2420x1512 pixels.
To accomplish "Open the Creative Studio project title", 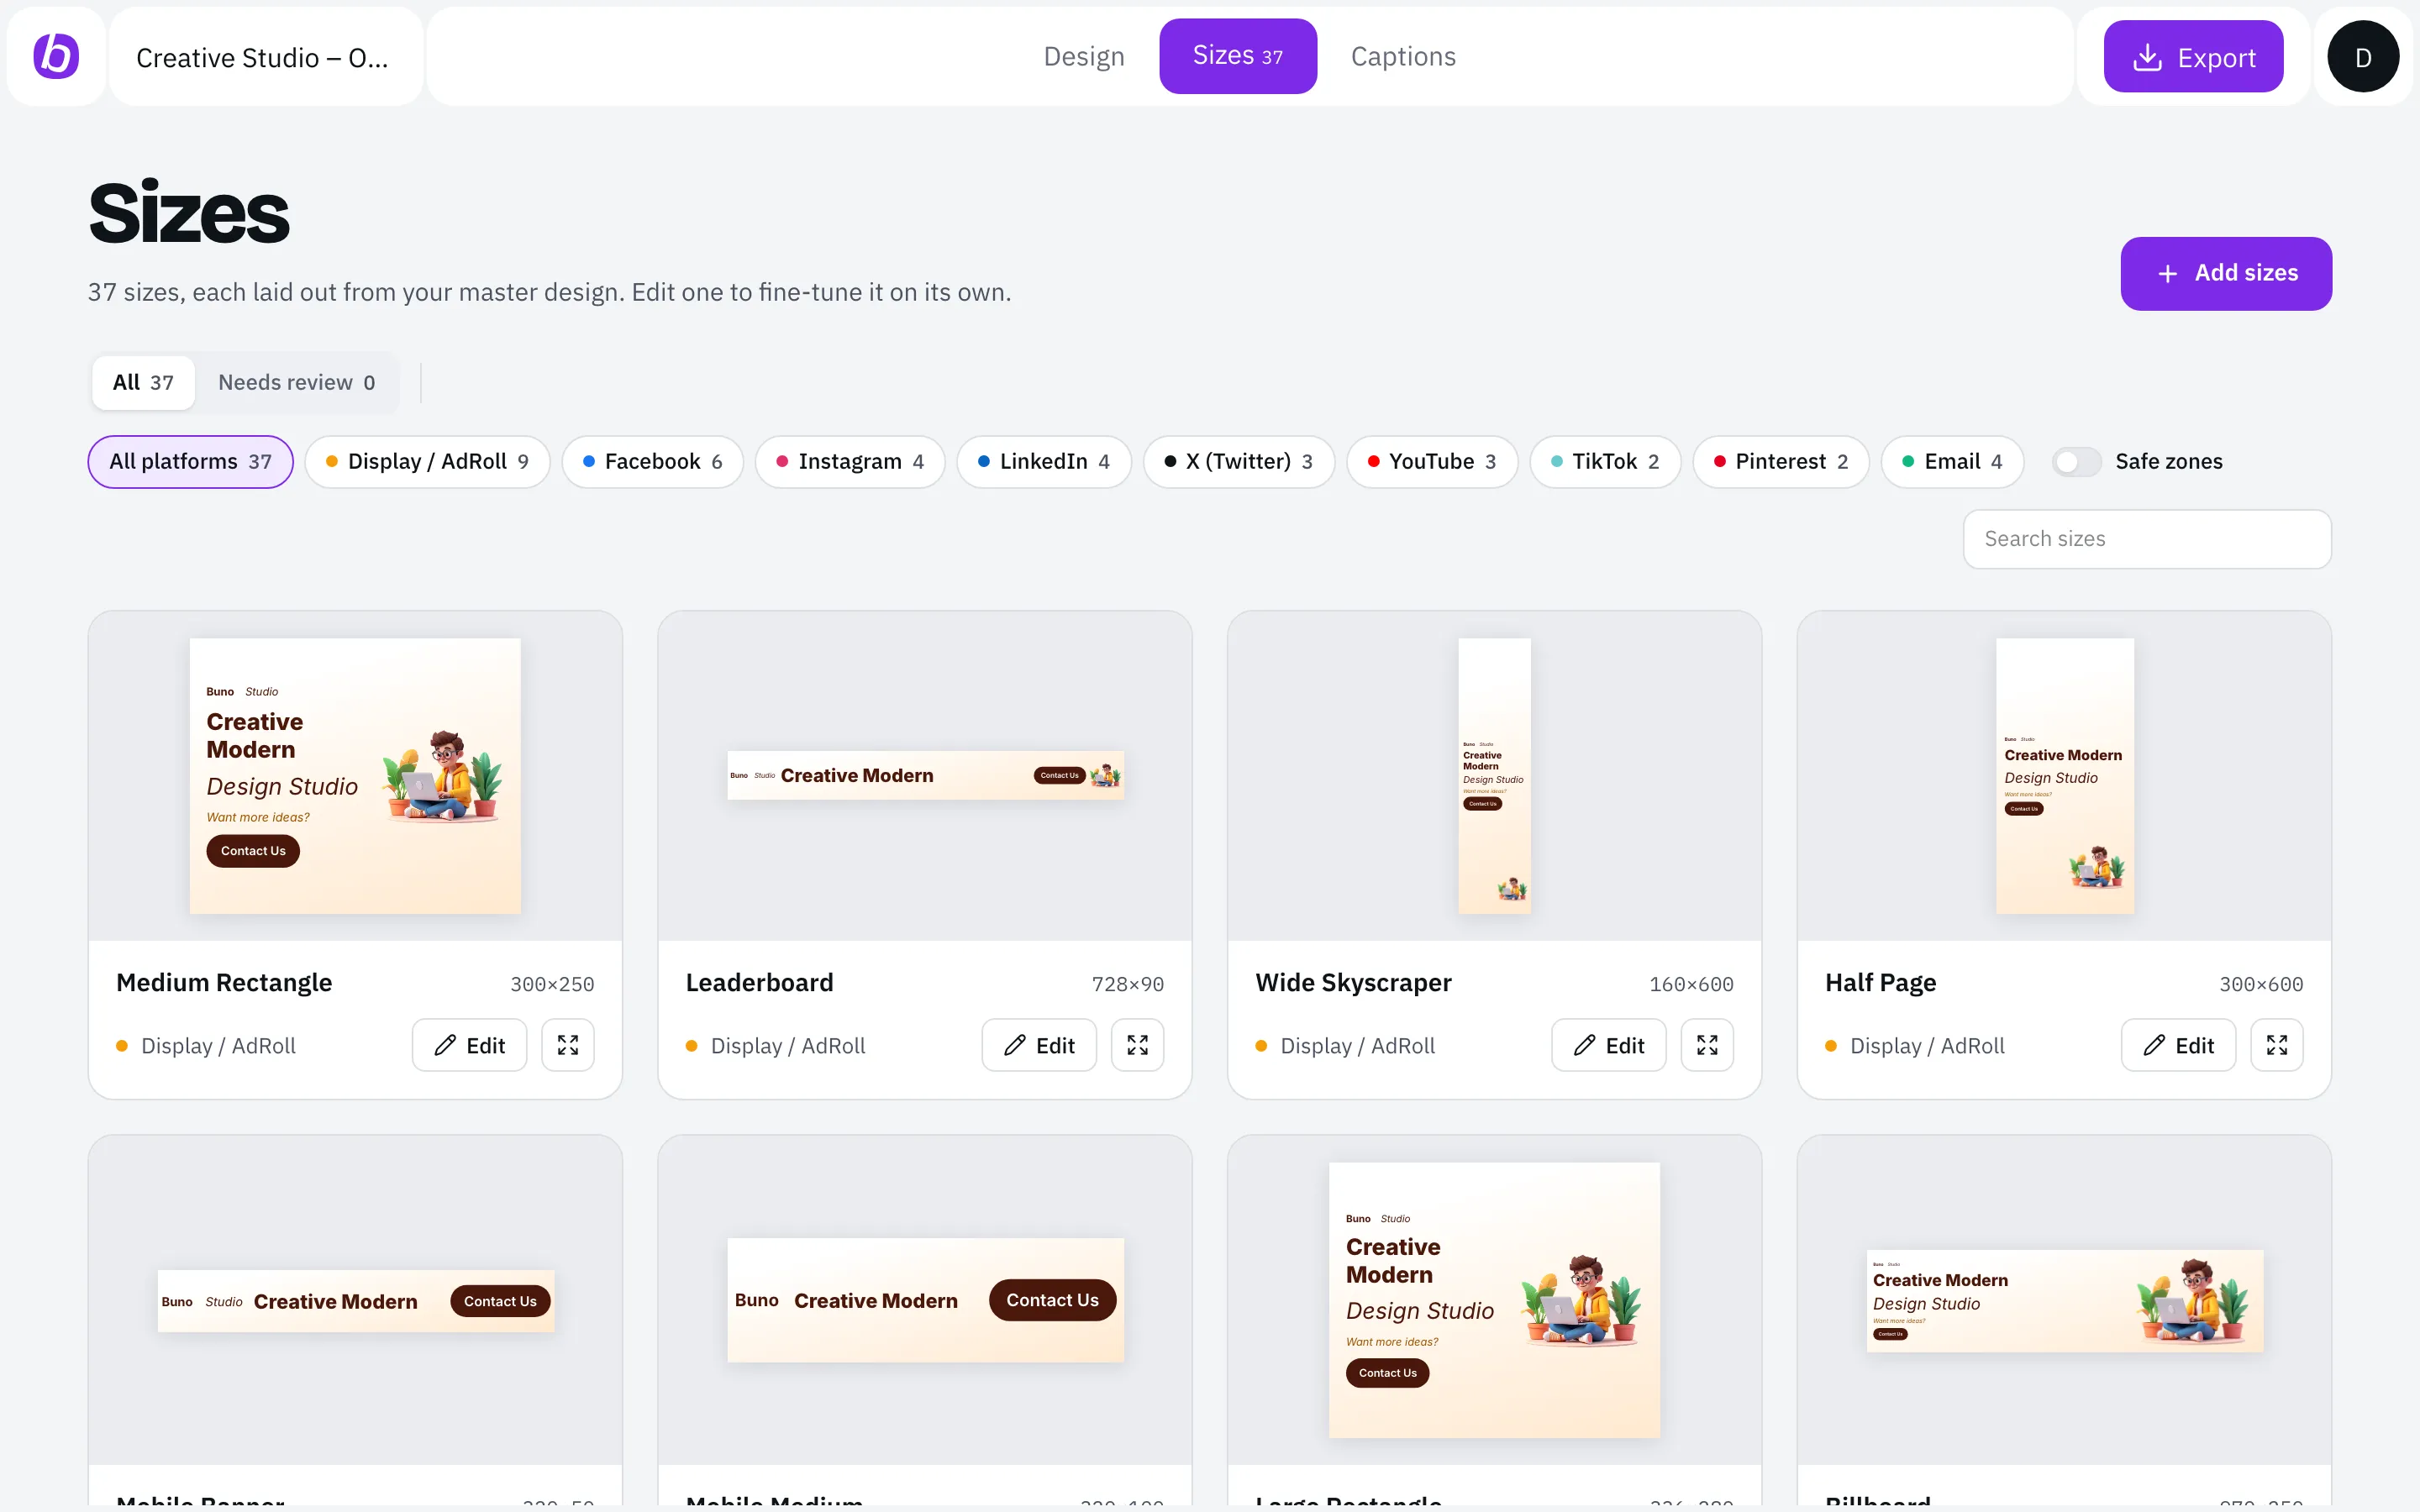I will click(262, 58).
